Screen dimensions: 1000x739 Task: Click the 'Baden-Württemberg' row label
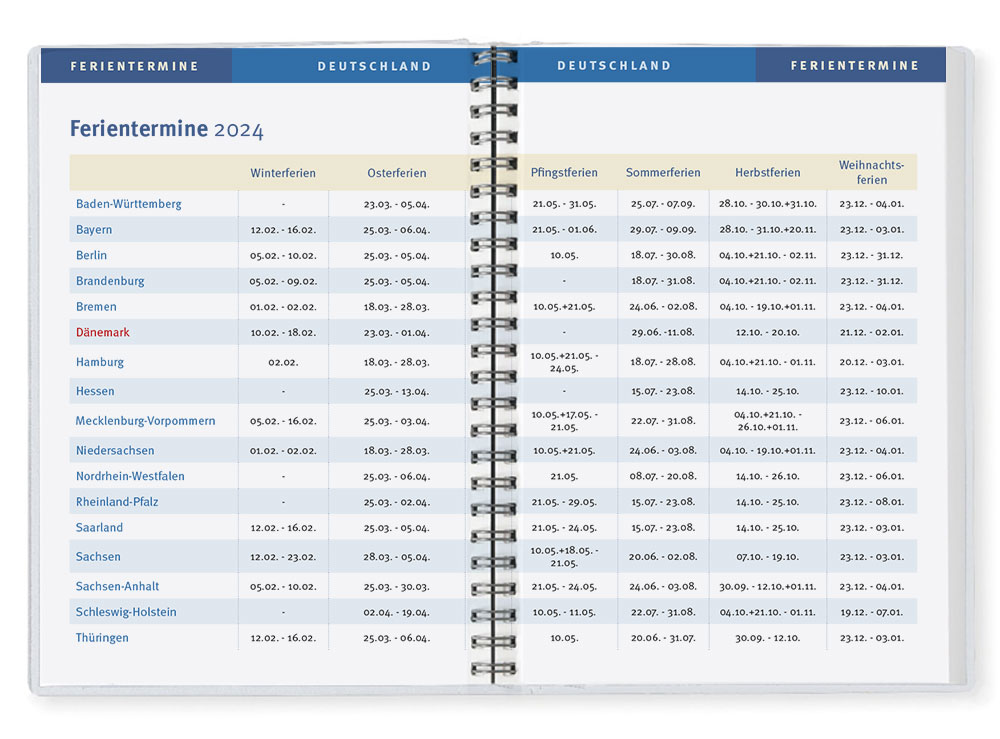(129, 204)
